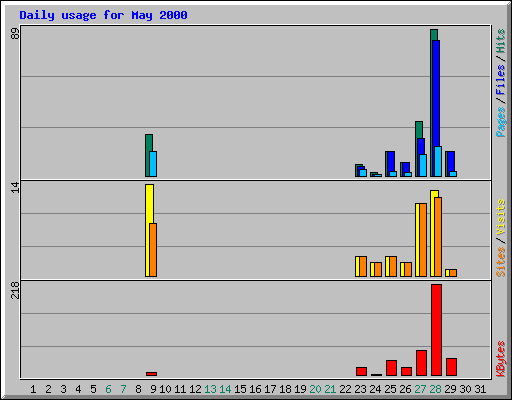
Task: Click the orange sites bar for day 9
Action: coord(153,250)
